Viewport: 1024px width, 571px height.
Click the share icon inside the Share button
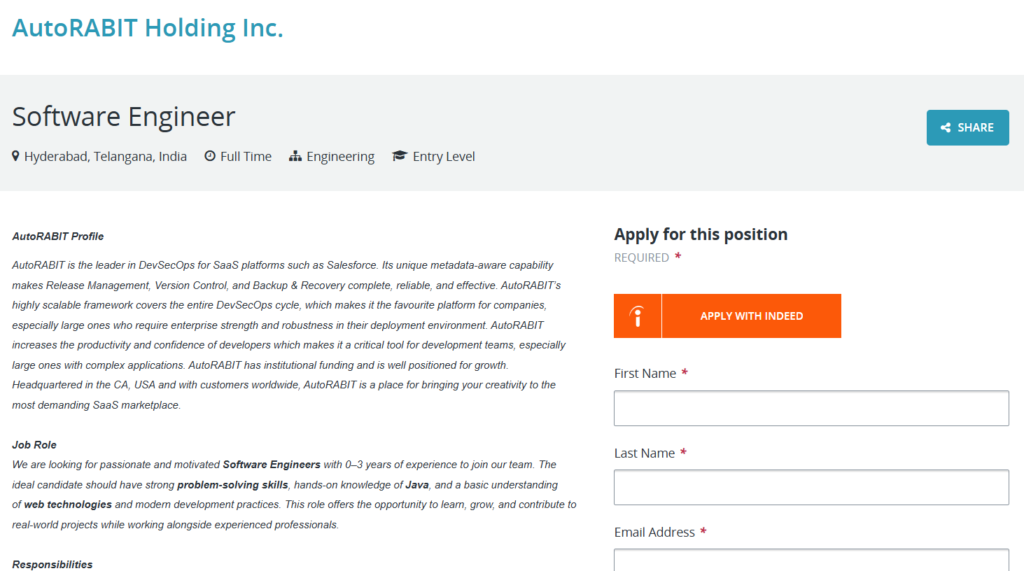coord(946,127)
